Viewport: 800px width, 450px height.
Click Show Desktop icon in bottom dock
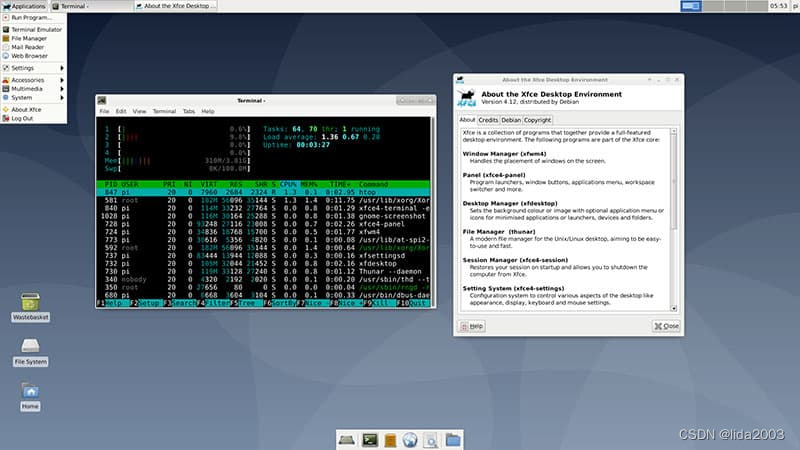[x=347, y=440]
